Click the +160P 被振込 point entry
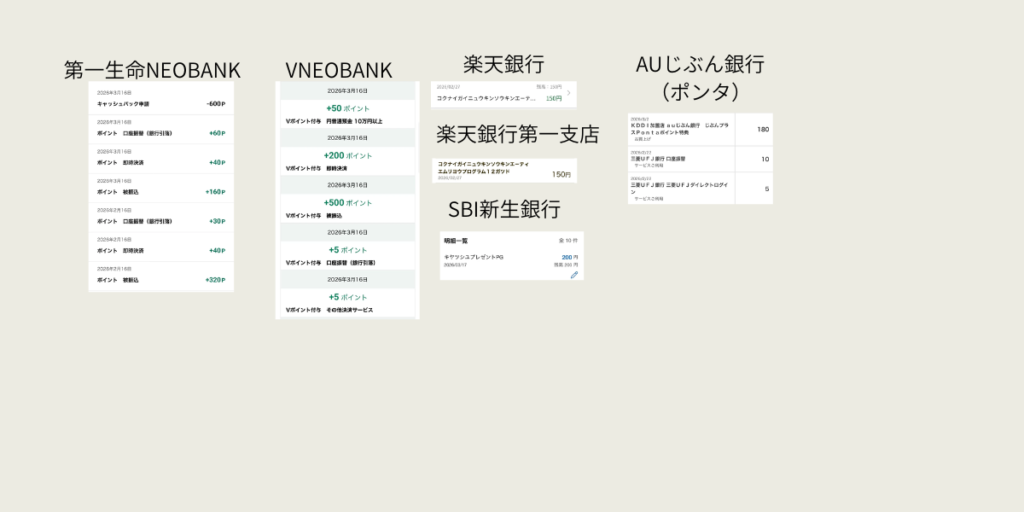This screenshot has width=1024, height=512. coord(161,191)
